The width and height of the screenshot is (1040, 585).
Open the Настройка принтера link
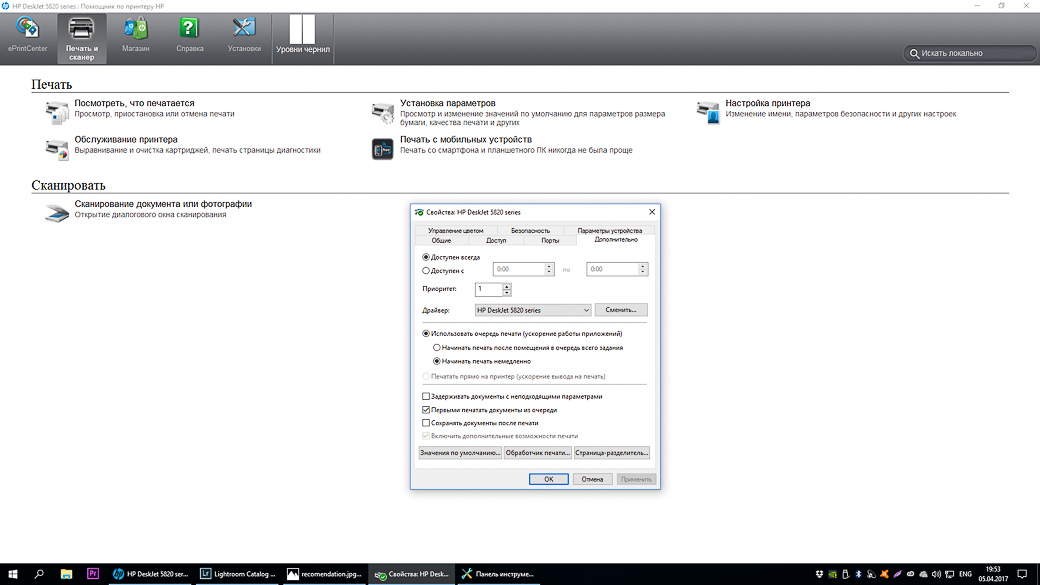pyautogui.click(x=767, y=103)
